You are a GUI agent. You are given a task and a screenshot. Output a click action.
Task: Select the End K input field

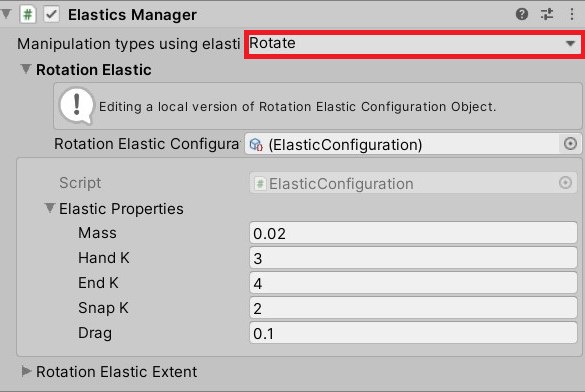(413, 283)
